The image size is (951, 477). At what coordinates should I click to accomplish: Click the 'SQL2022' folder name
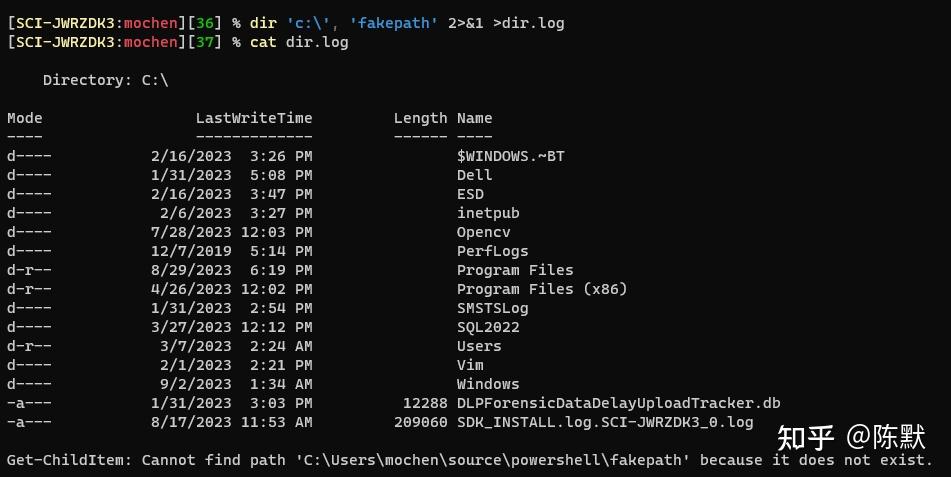(x=488, y=327)
